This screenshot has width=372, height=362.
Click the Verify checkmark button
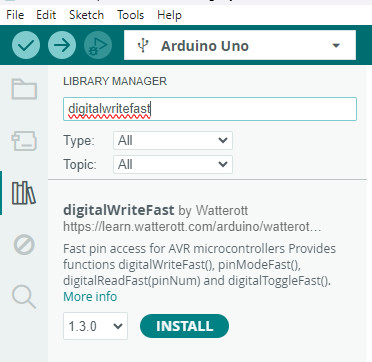[x=26, y=45]
